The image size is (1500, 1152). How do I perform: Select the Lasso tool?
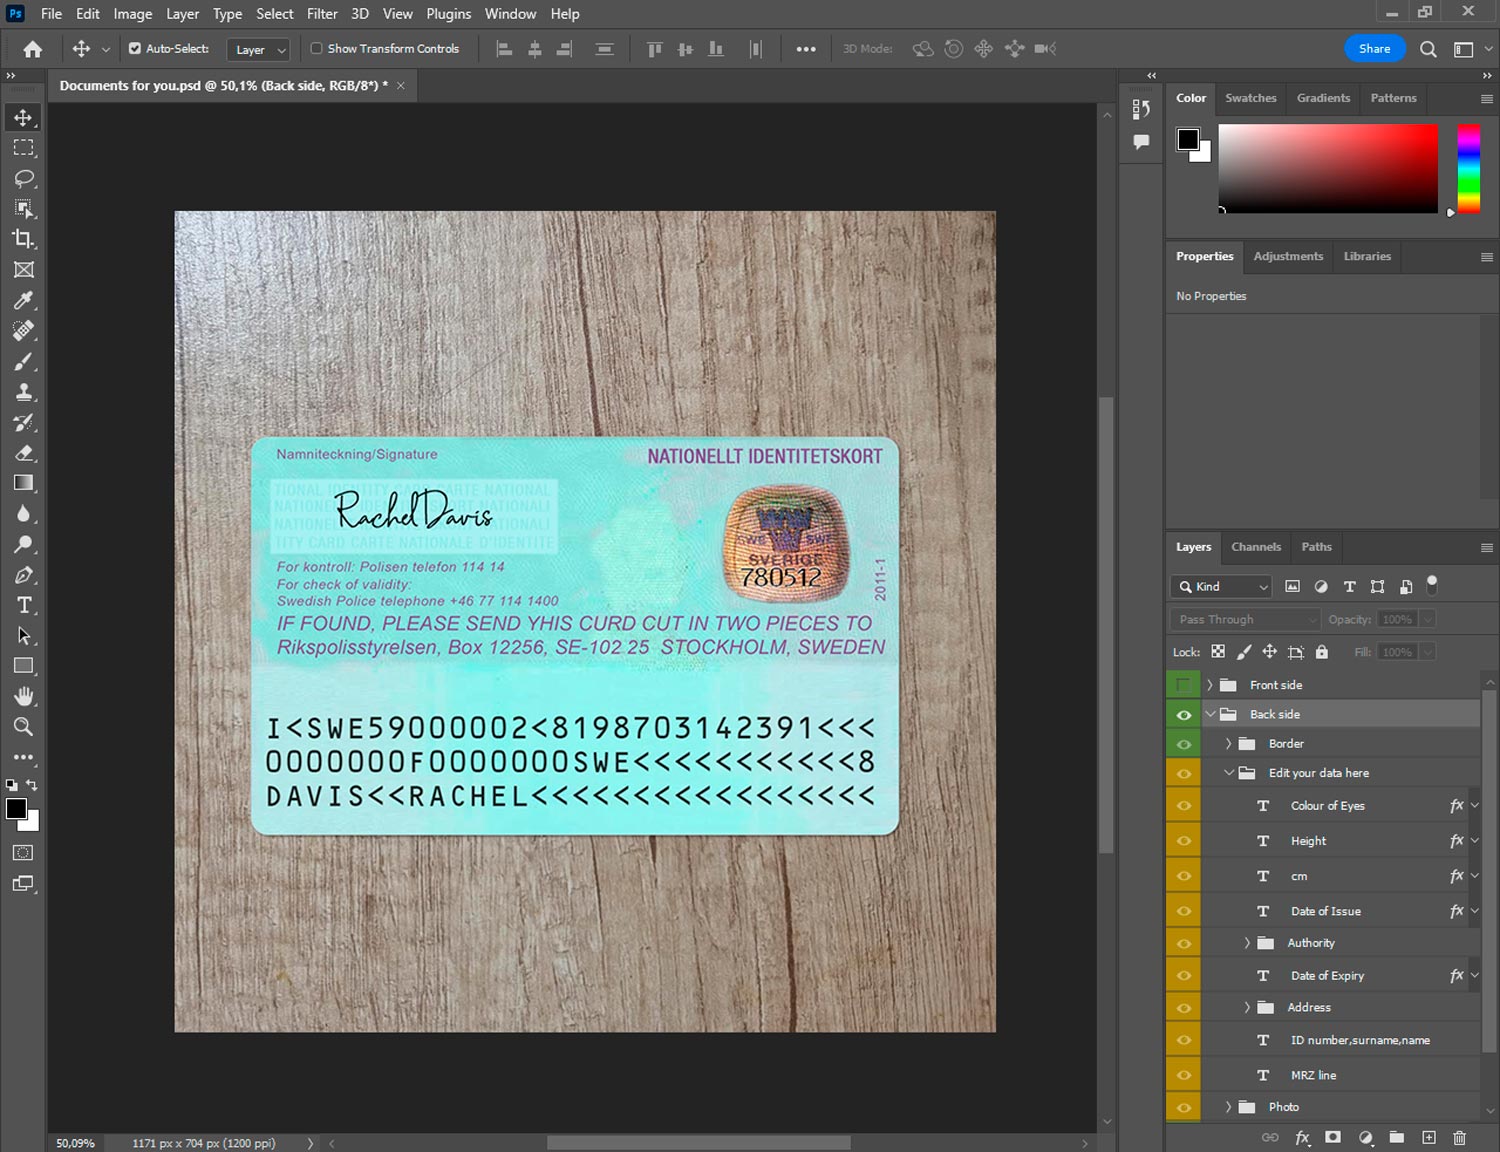[24, 178]
